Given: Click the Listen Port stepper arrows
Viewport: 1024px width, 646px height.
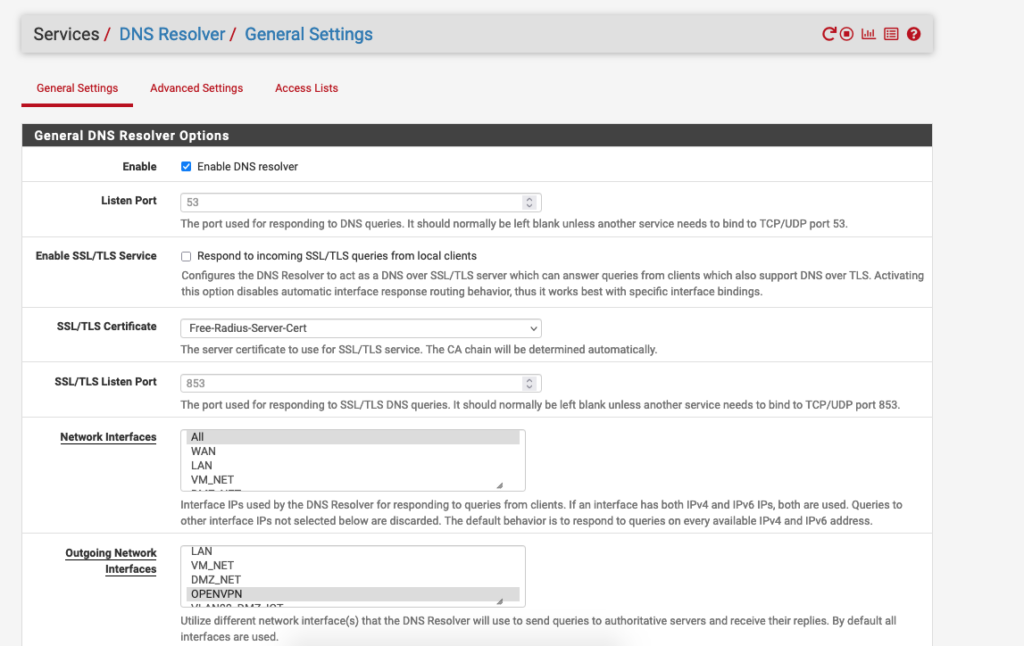Looking at the screenshot, I should pos(529,202).
